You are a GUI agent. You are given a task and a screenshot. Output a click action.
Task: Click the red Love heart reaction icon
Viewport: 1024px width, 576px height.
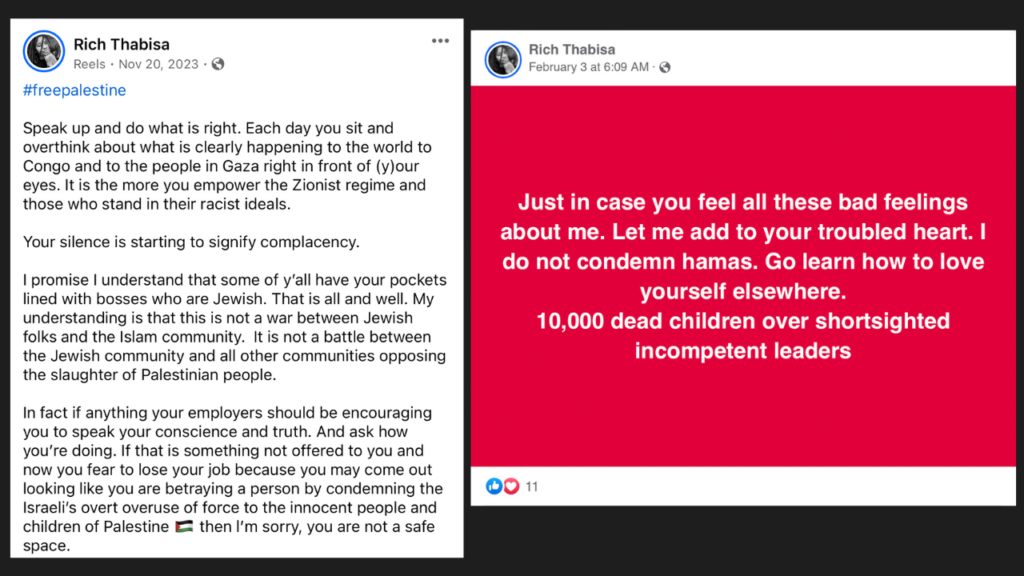pyautogui.click(x=511, y=486)
